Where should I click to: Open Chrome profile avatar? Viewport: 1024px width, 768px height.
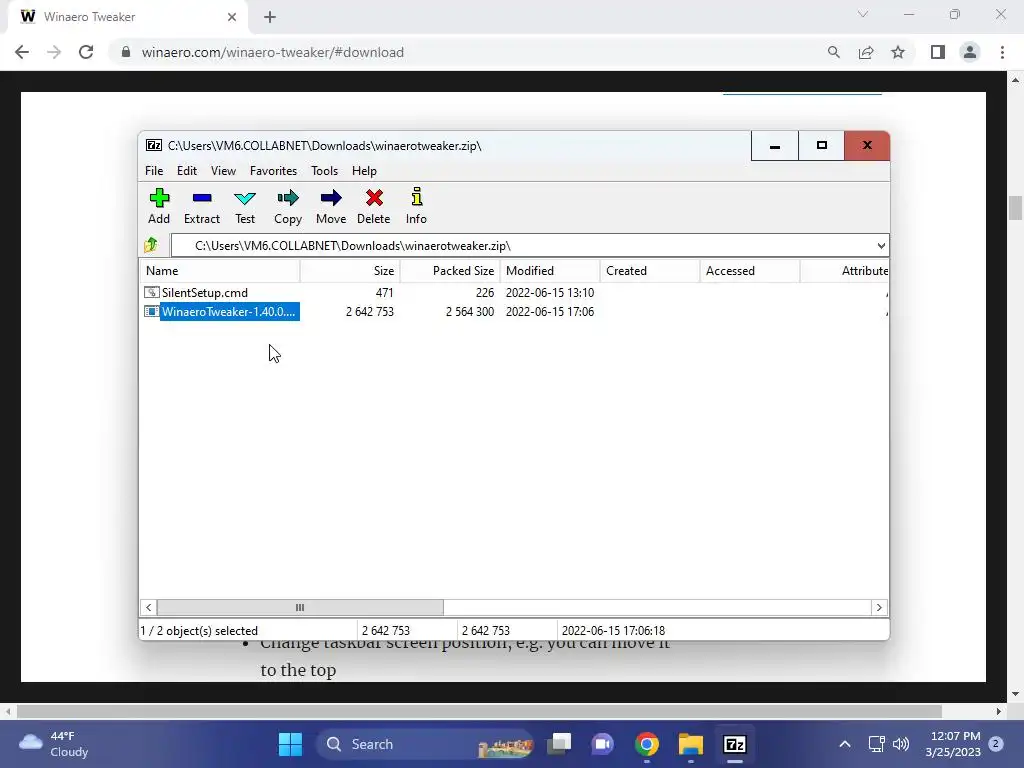pos(970,52)
